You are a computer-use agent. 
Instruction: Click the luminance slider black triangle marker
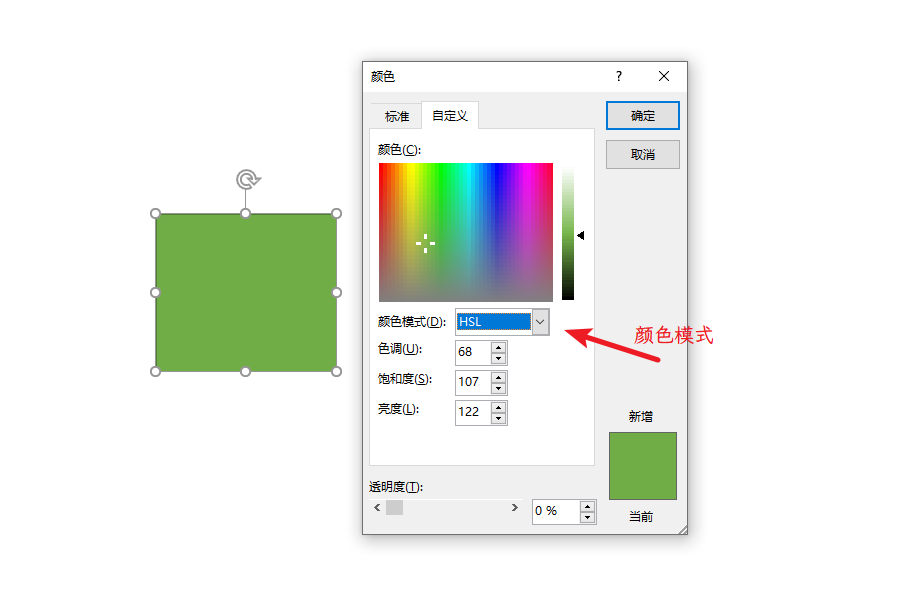(581, 235)
